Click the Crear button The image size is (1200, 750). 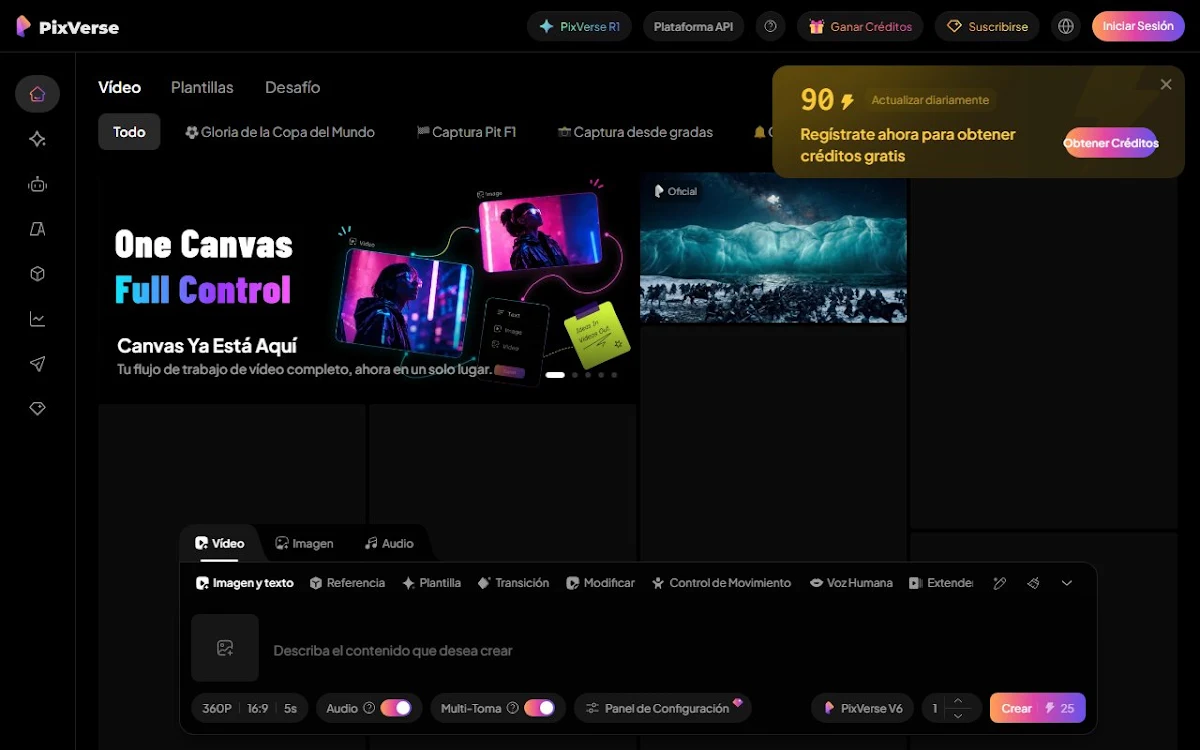(x=1037, y=708)
